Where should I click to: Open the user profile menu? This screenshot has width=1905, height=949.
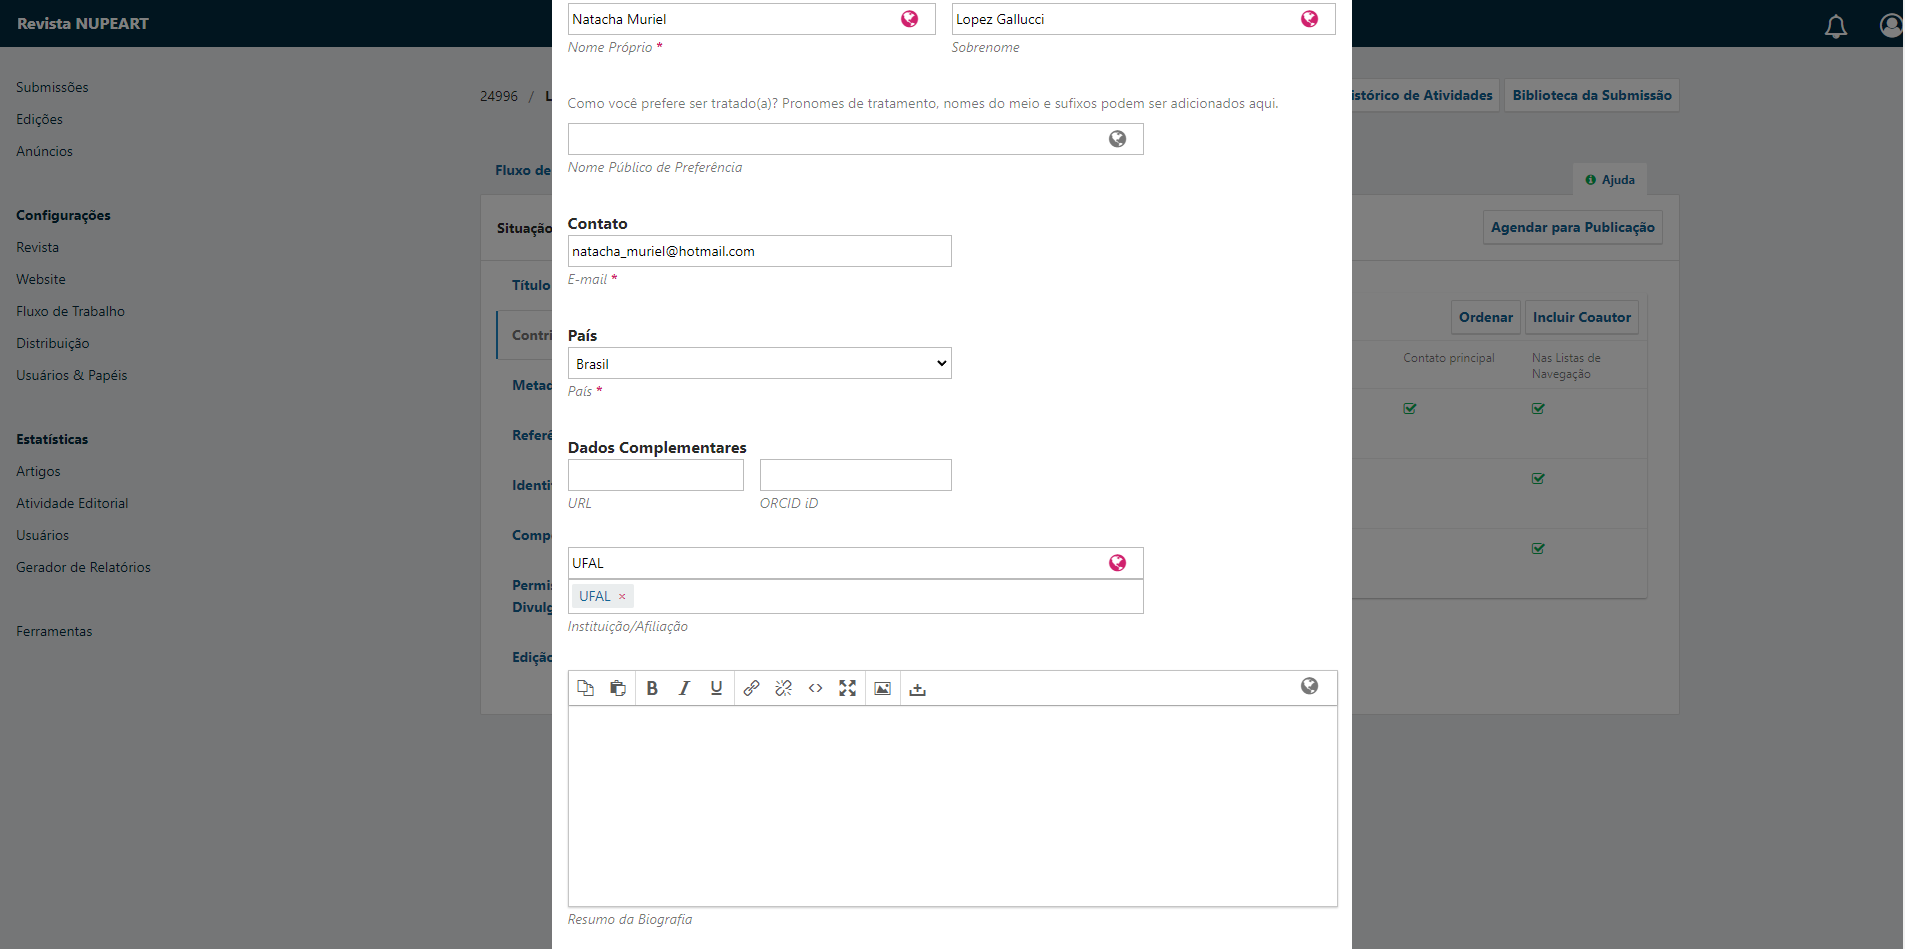(1890, 25)
